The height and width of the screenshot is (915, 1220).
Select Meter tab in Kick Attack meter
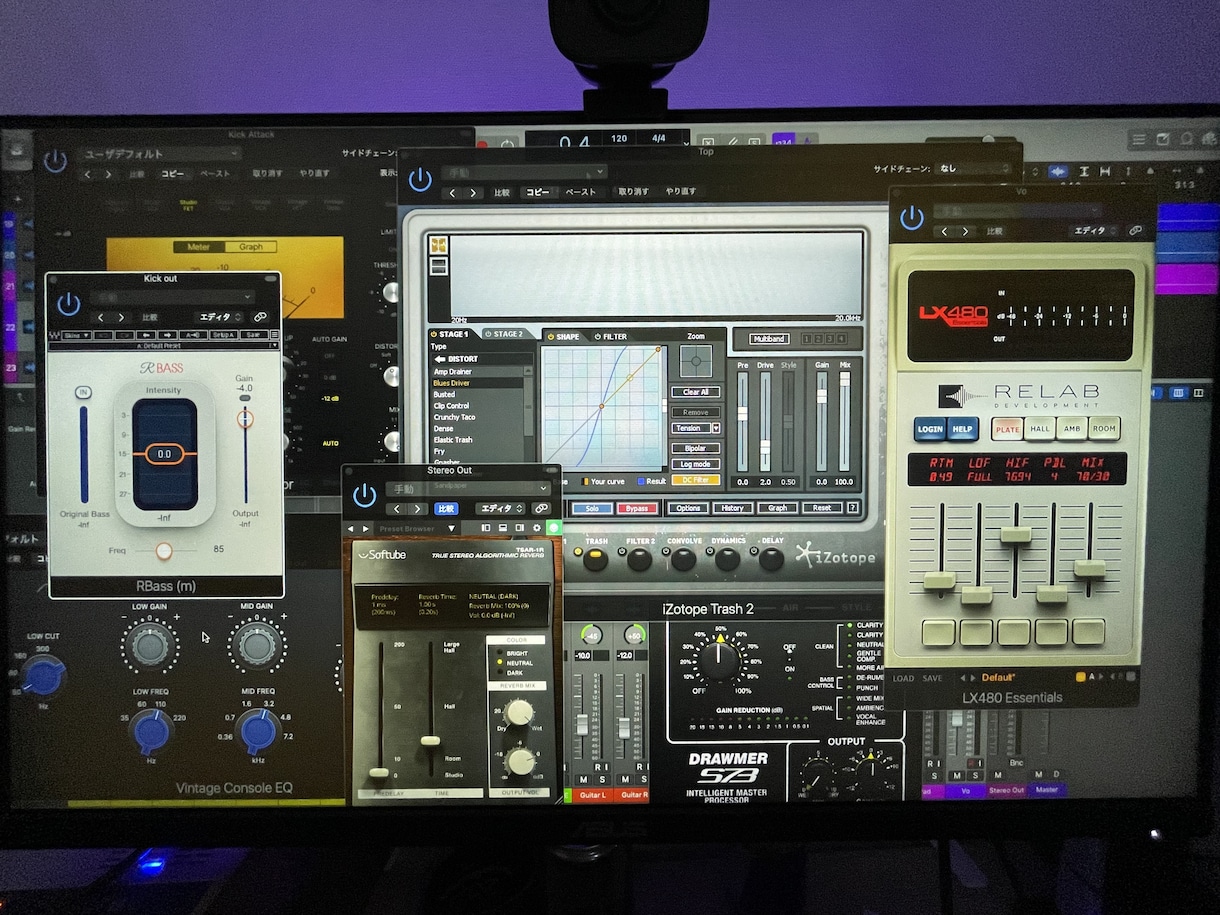pos(200,247)
